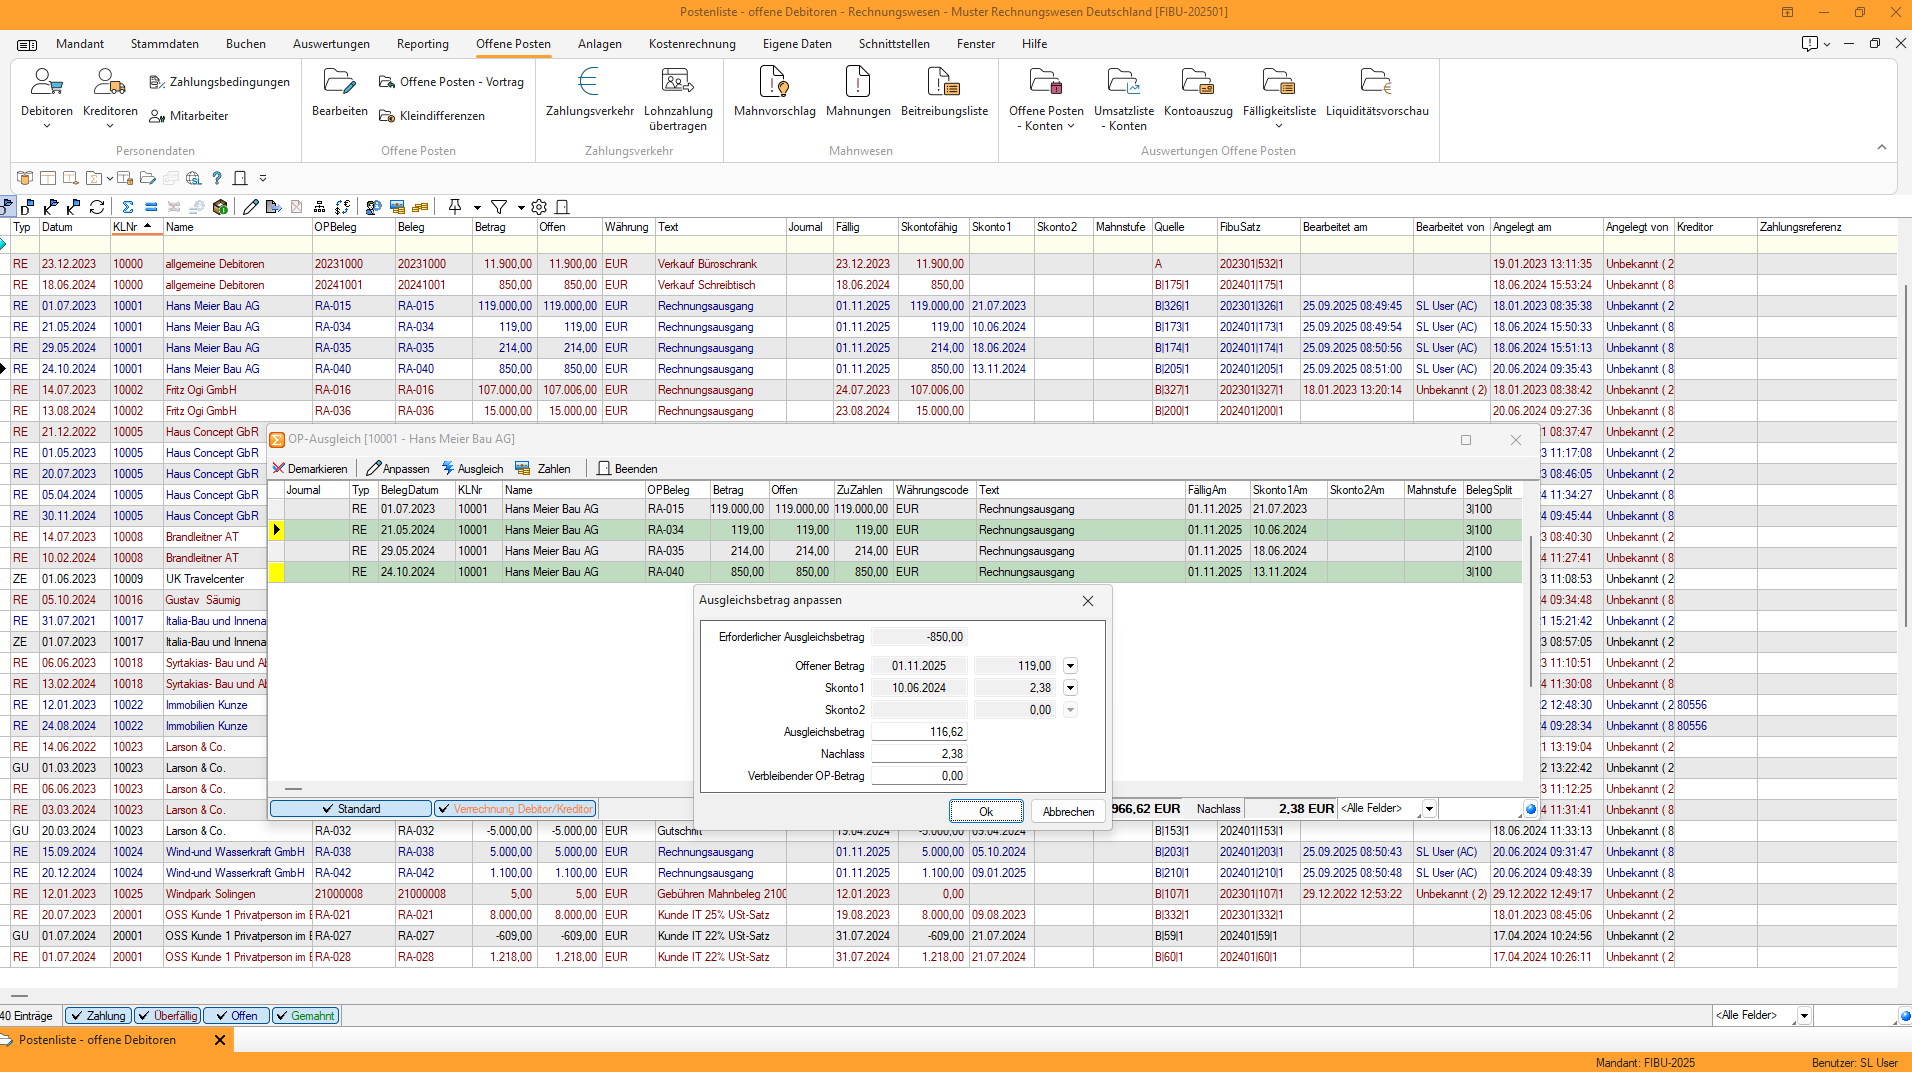Expand the Offener Betrag dropdown arrow
The height and width of the screenshot is (1072, 1912).
click(x=1070, y=666)
